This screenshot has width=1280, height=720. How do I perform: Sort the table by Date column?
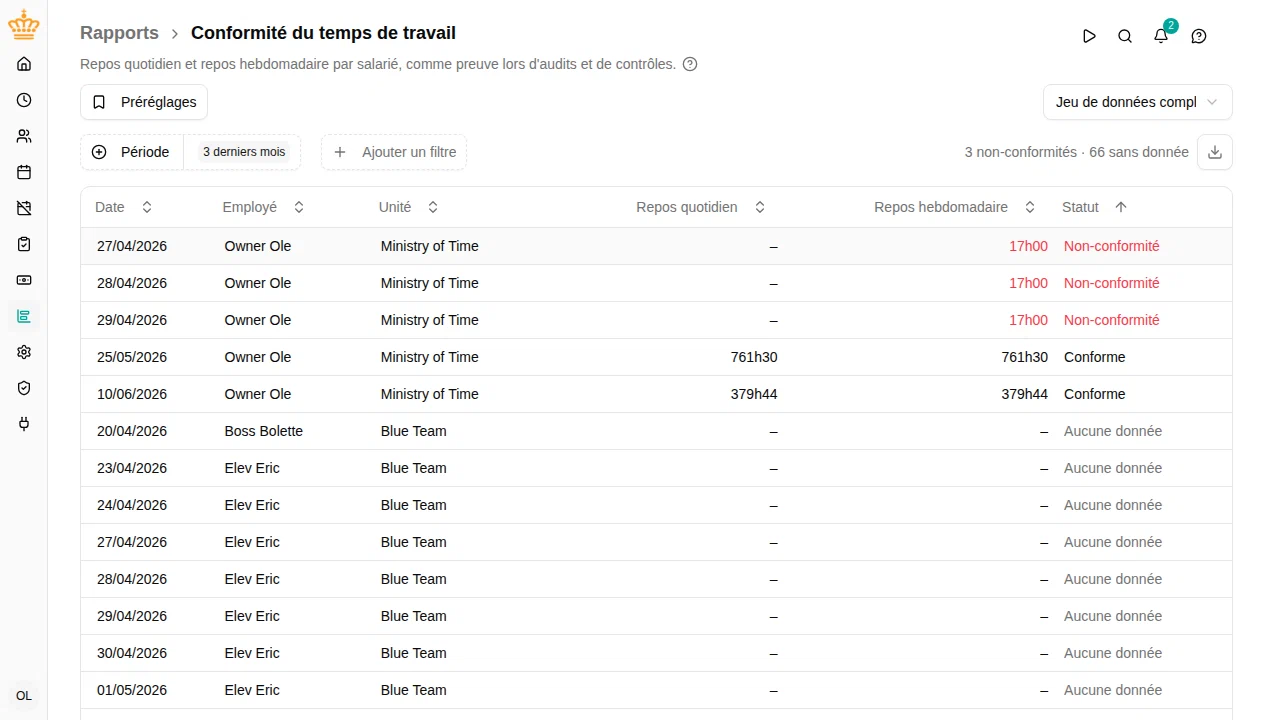[124, 207]
